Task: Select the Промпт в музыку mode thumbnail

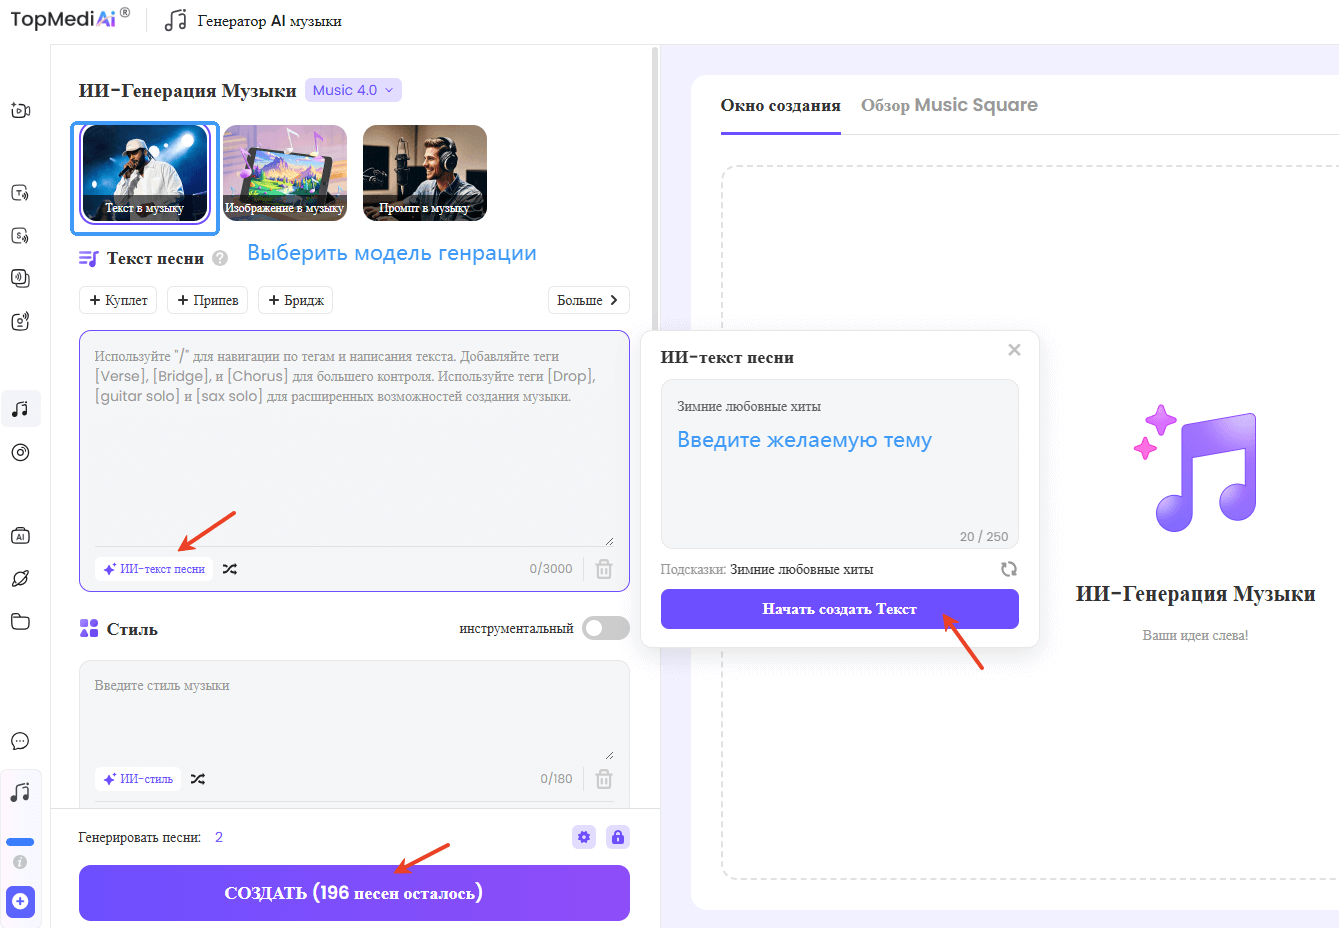Action: pyautogui.click(x=425, y=173)
